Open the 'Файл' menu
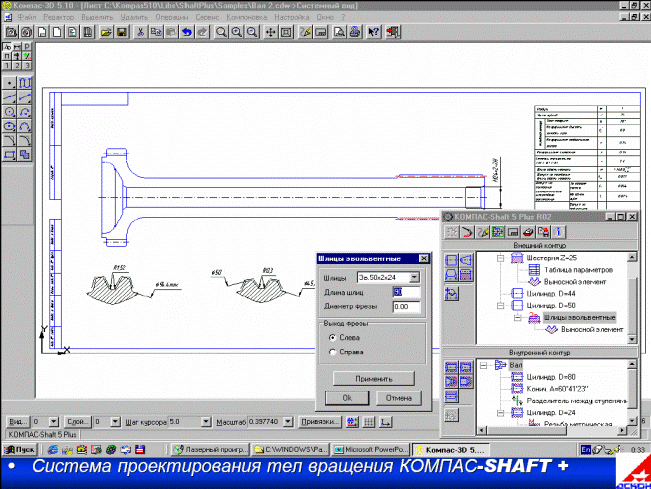The height and width of the screenshot is (489, 651). [x=27, y=17]
